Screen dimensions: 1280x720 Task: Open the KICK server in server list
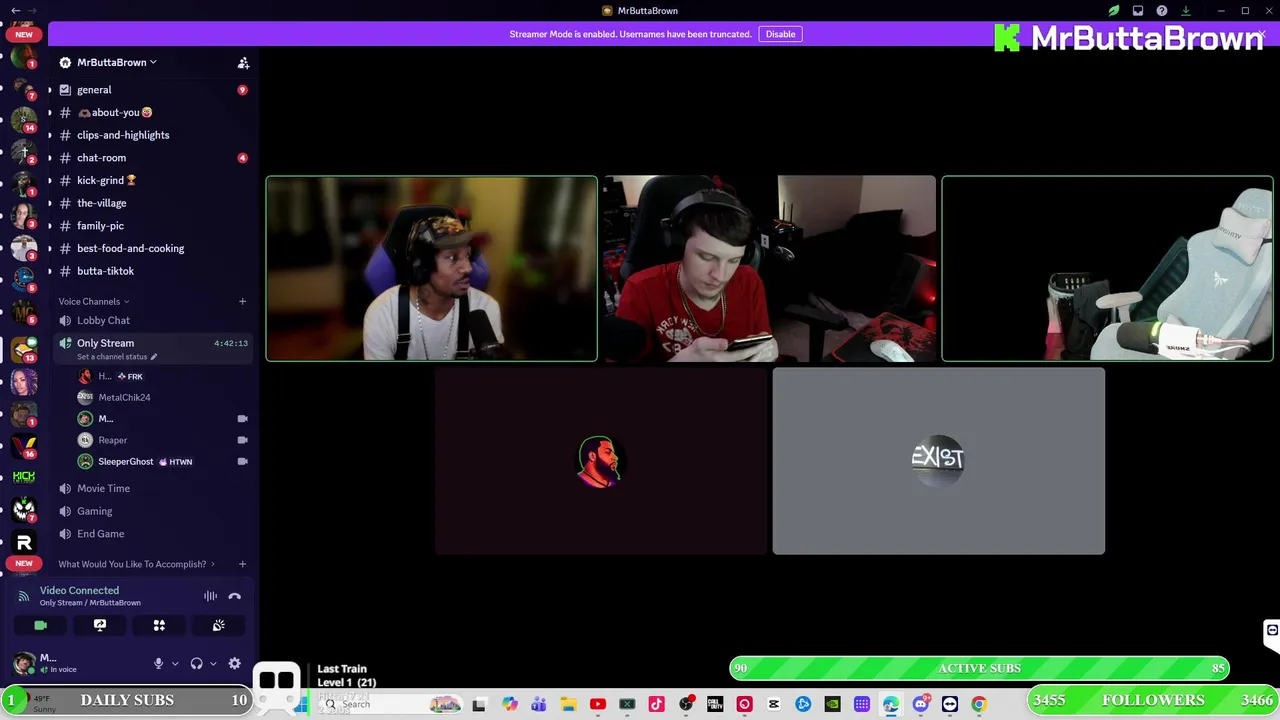click(24, 477)
